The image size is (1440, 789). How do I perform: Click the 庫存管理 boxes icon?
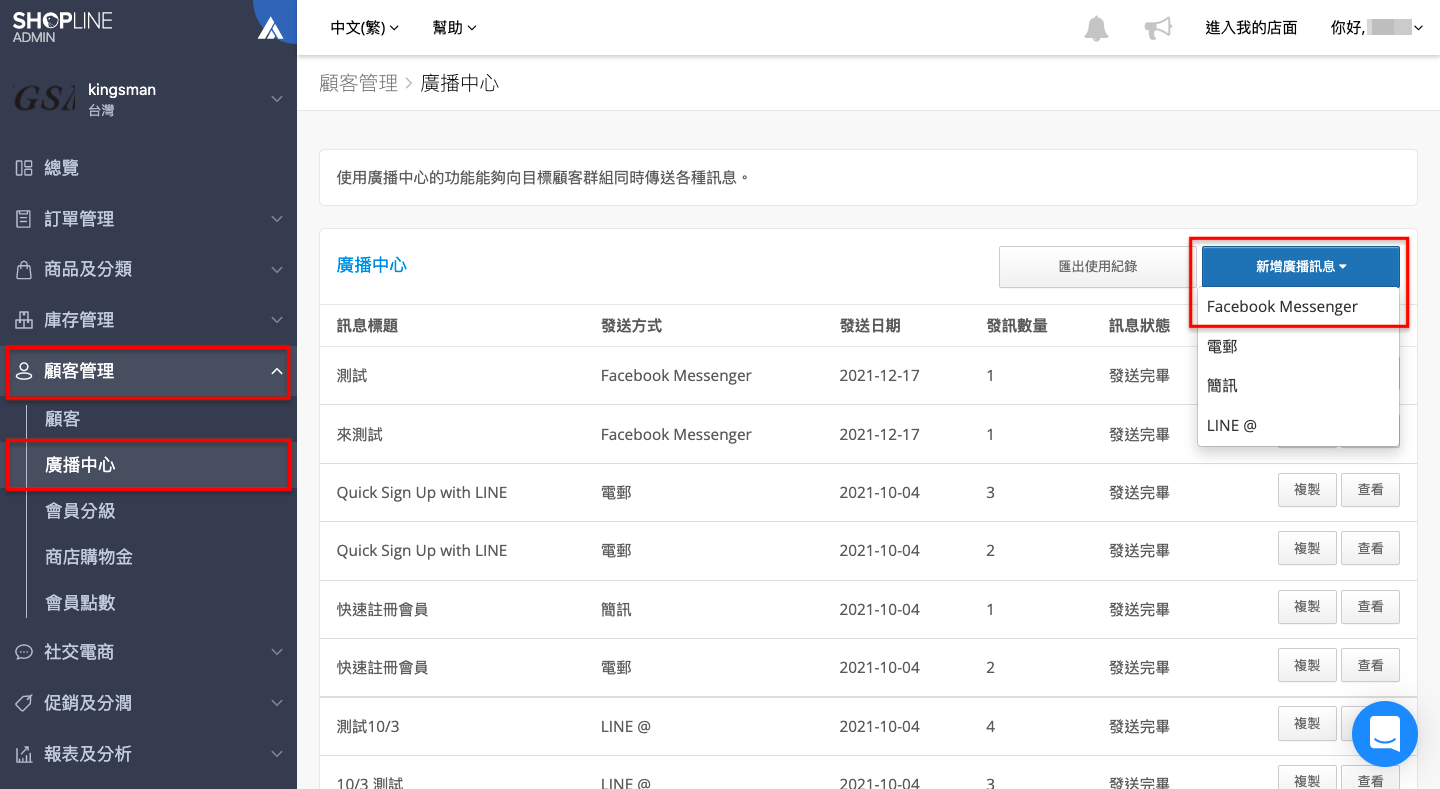(x=24, y=320)
